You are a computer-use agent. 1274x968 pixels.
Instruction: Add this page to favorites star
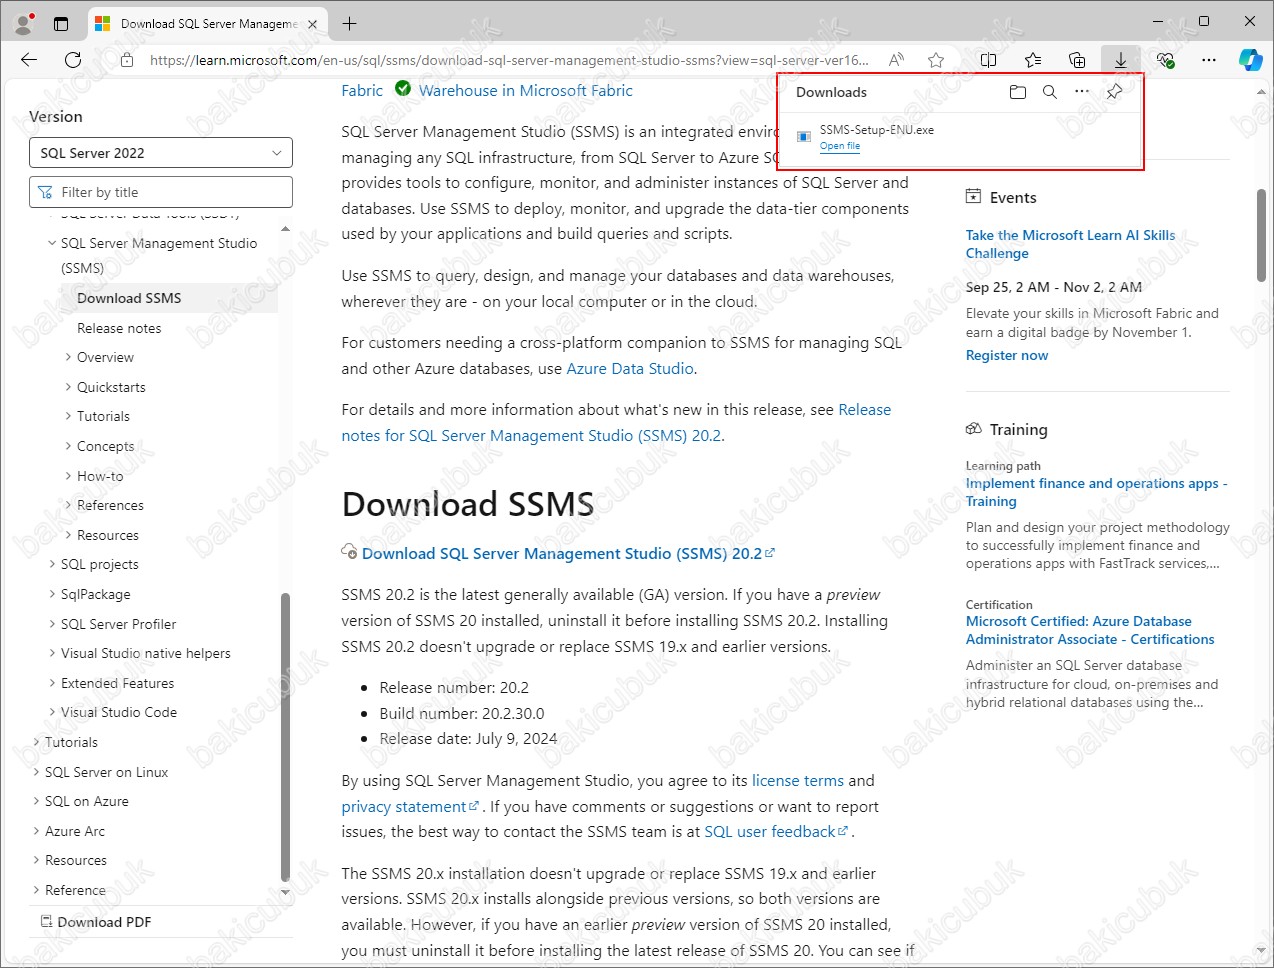[x=936, y=60]
